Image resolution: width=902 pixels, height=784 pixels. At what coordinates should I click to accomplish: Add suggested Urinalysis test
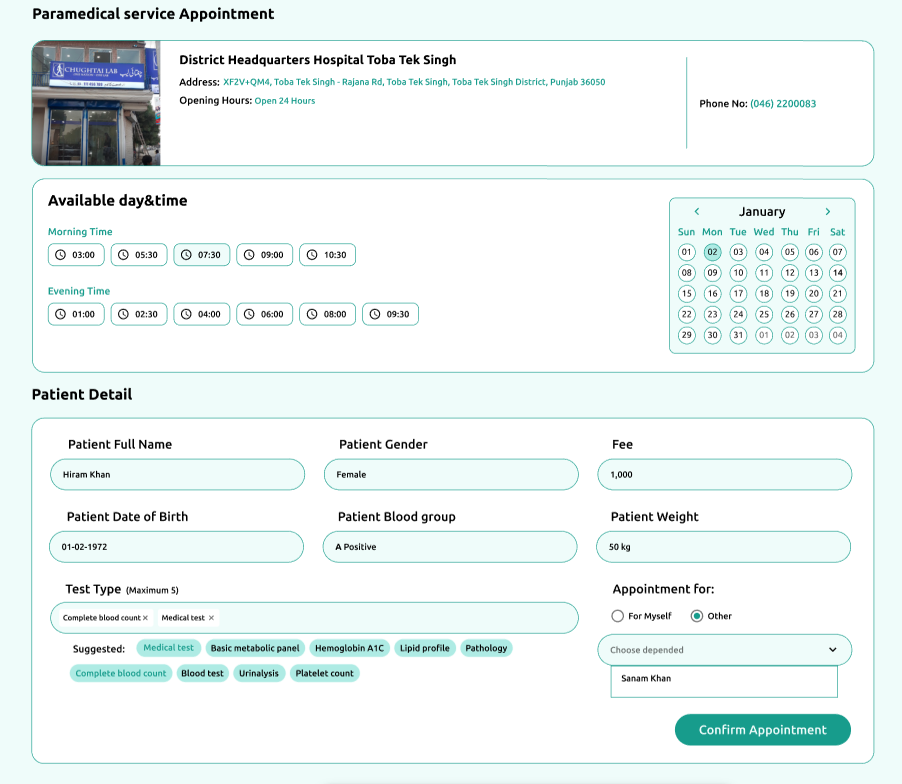coord(259,674)
